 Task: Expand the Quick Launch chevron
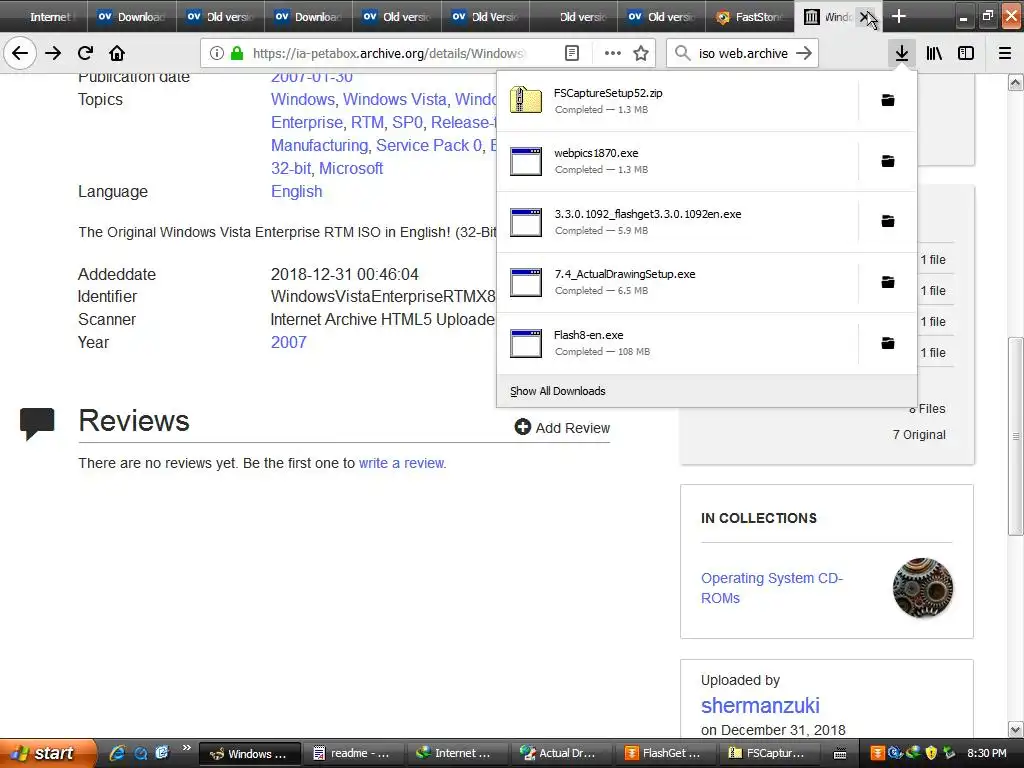click(x=187, y=748)
